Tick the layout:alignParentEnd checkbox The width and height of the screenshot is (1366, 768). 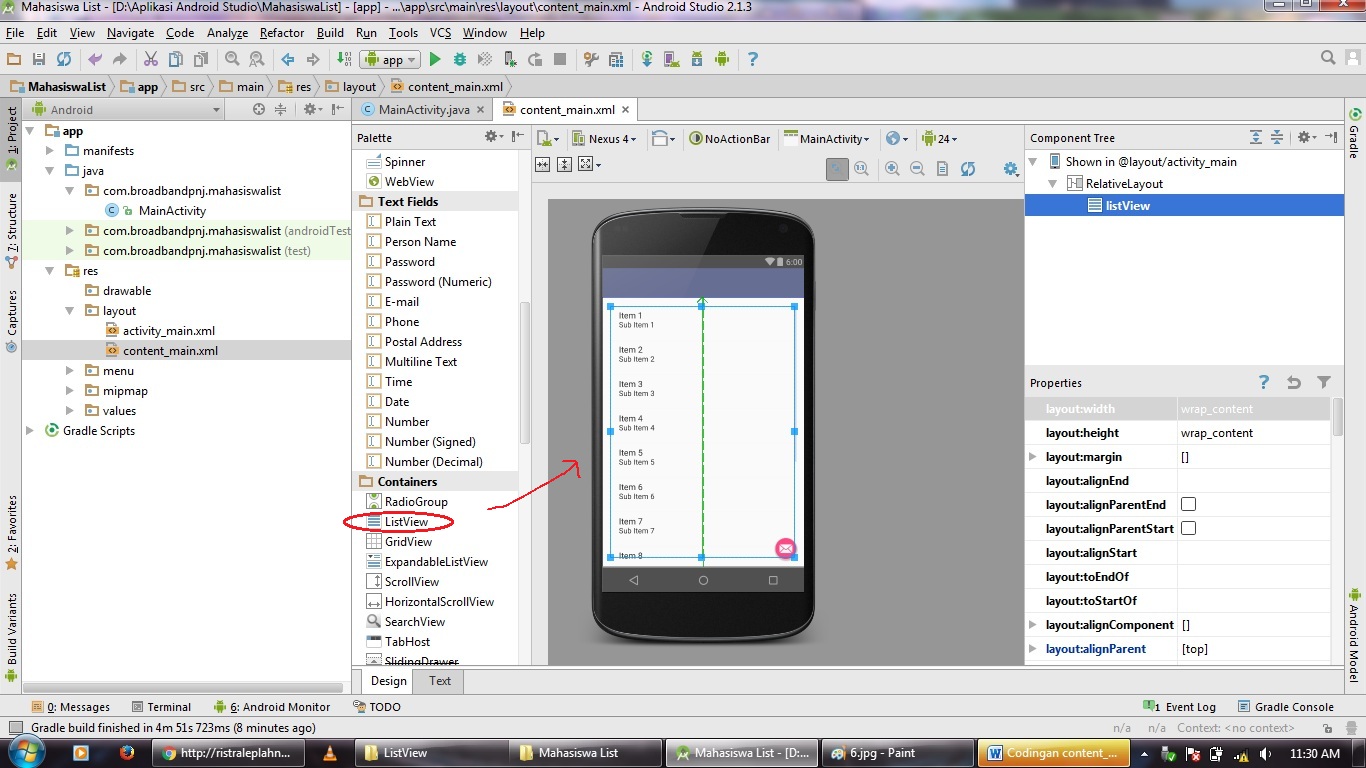pos(1189,505)
